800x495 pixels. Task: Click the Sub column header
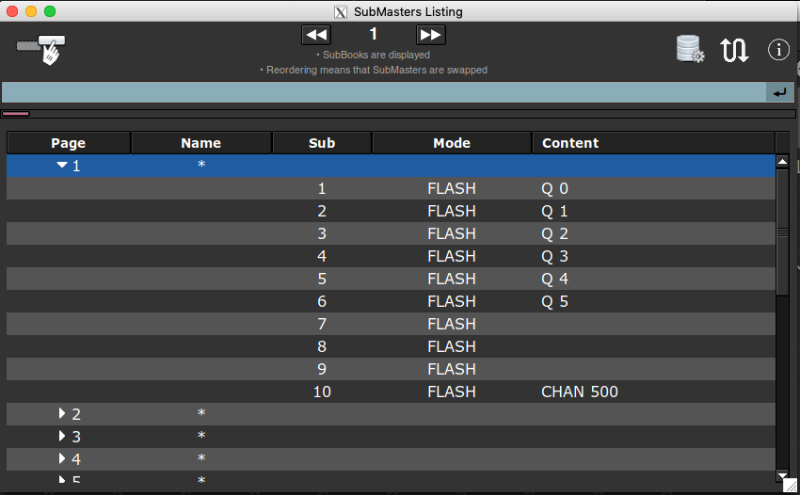click(x=322, y=143)
